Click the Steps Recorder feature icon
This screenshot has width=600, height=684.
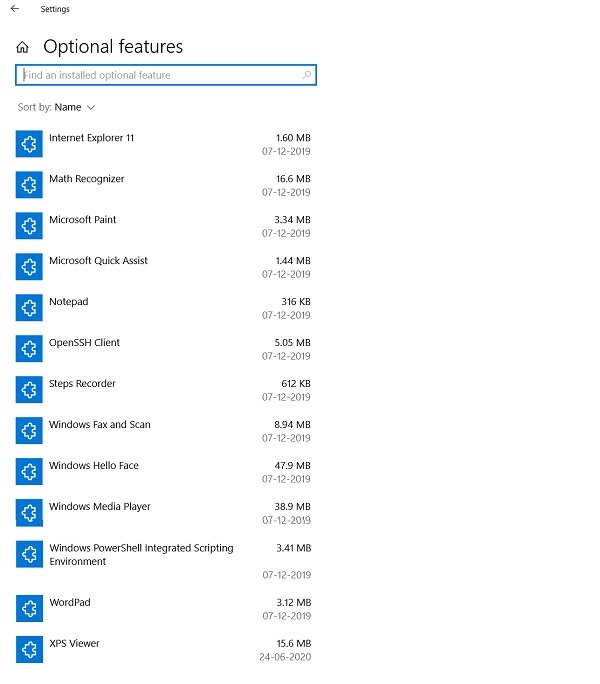pos(29,390)
